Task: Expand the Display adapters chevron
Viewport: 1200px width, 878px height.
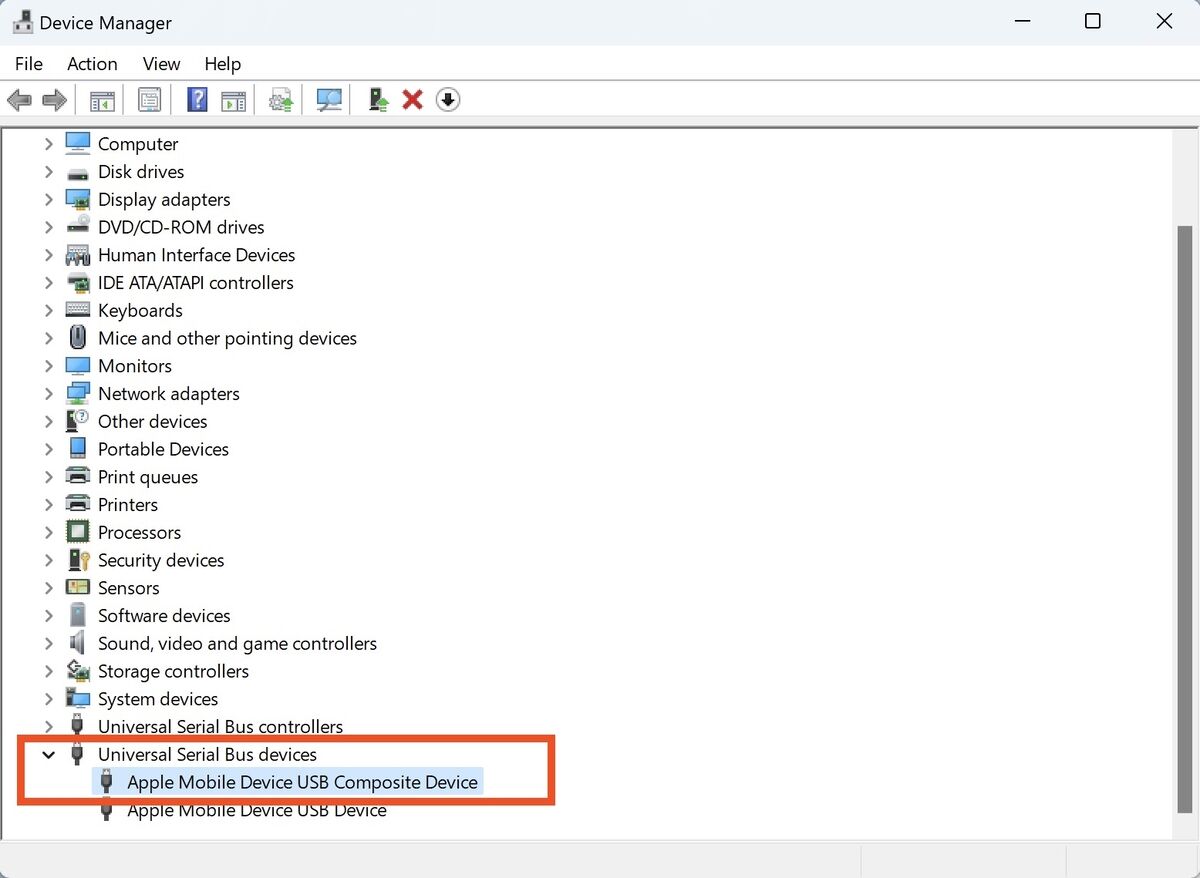Action: pyautogui.click(x=48, y=199)
